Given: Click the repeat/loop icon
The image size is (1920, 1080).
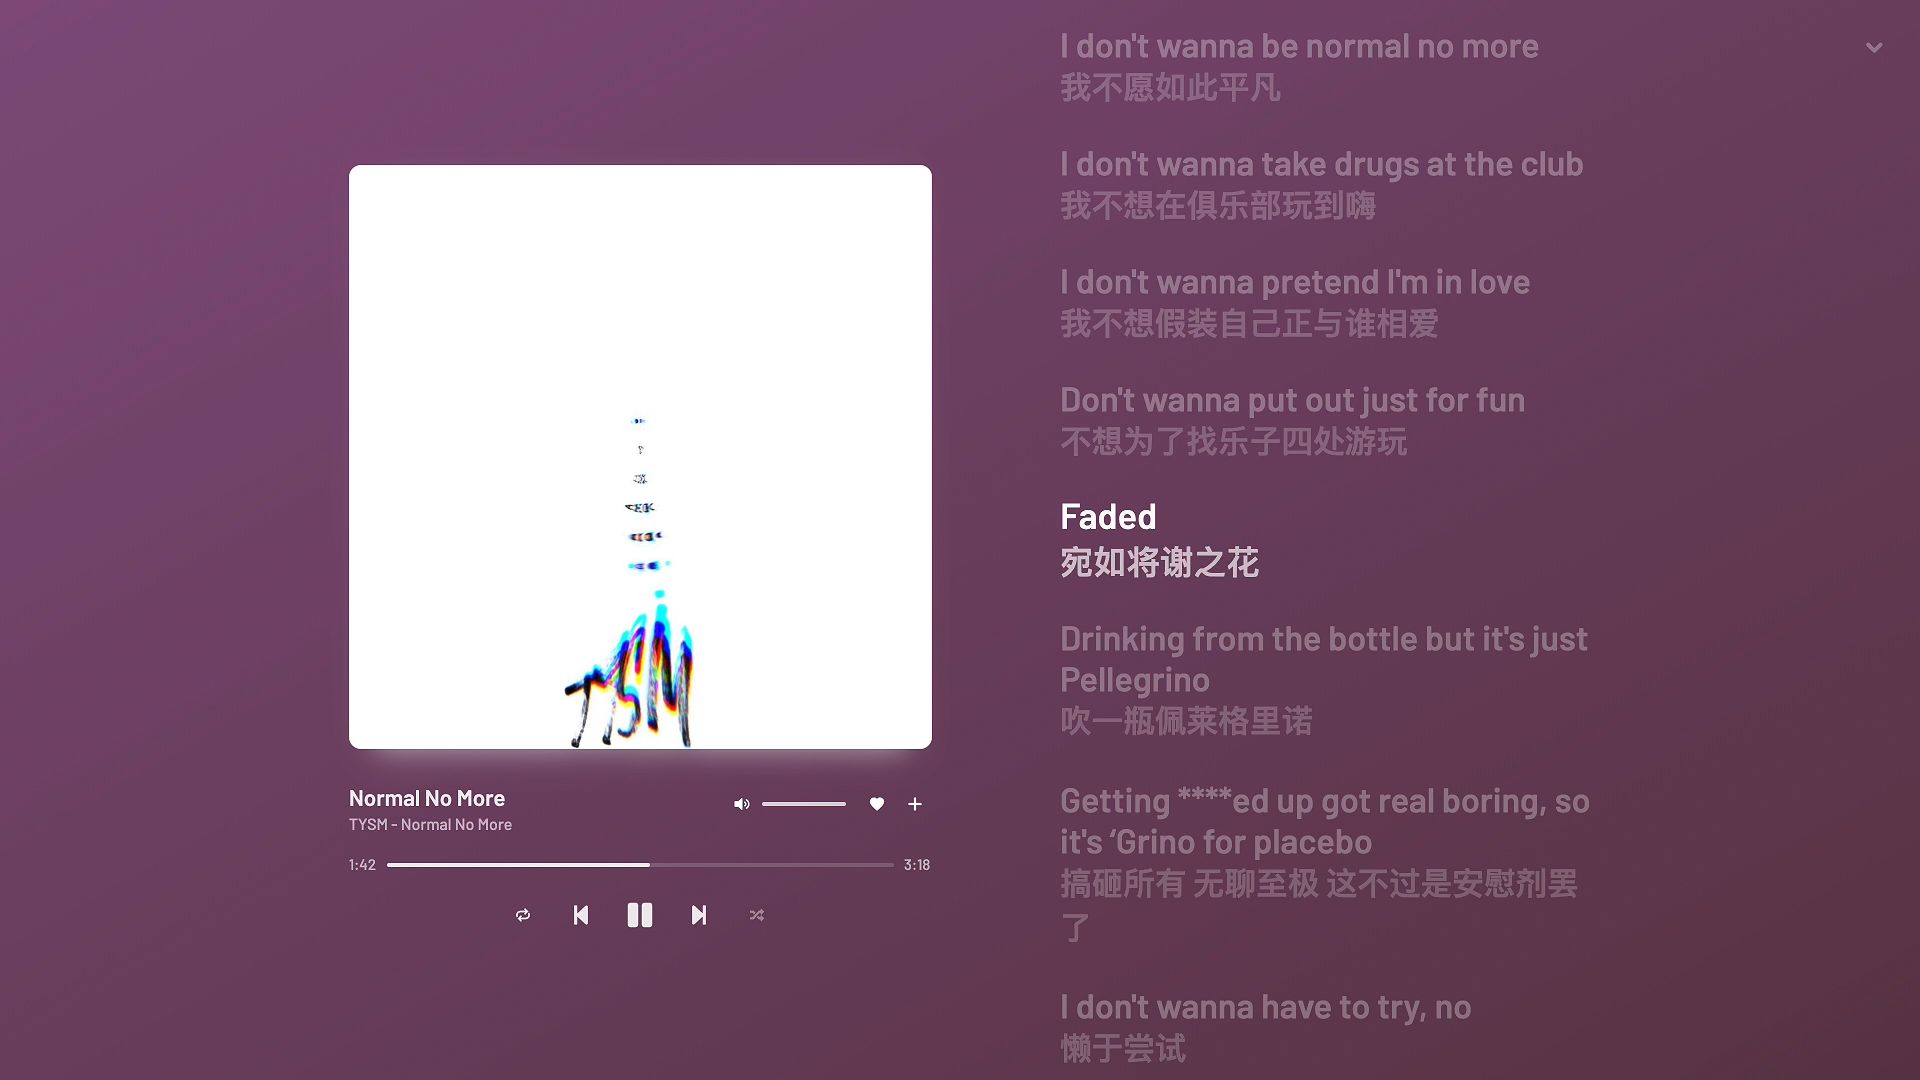Looking at the screenshot, I should point(522,915).
